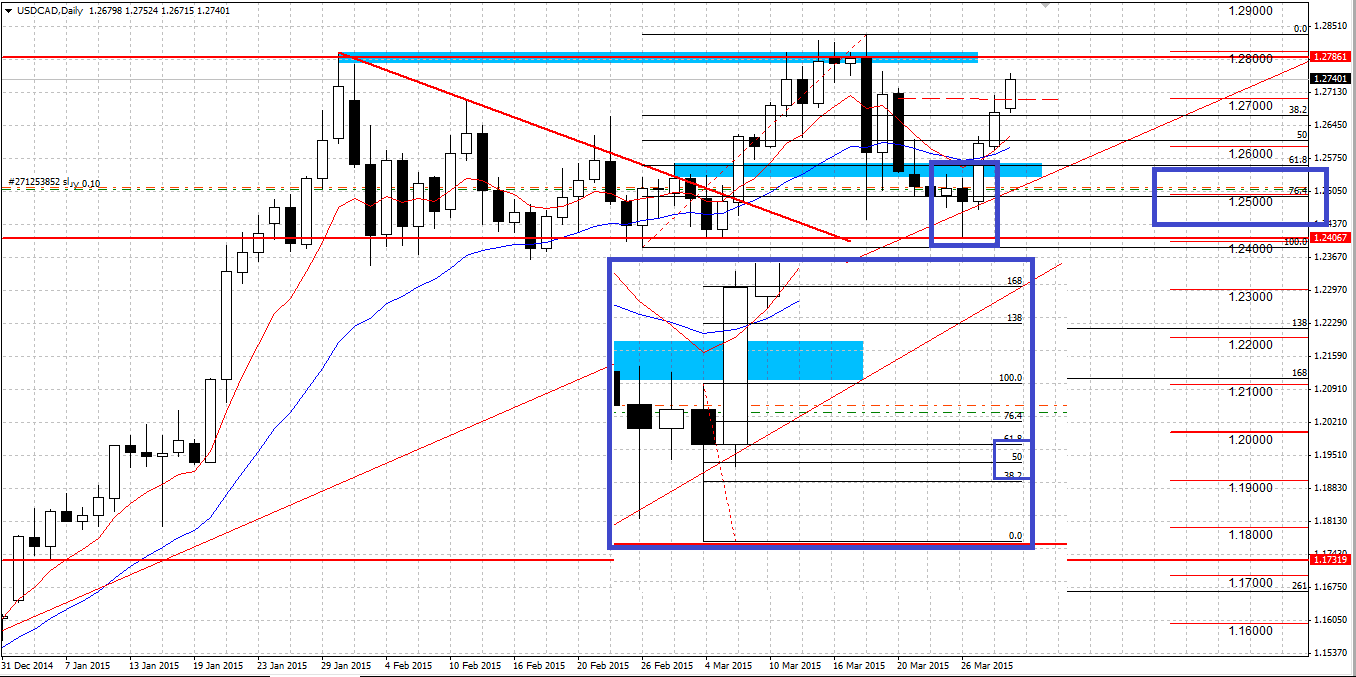The image size is (1356, 677).
Task: Select the open price value 1.26798
Action: point(105,10)
